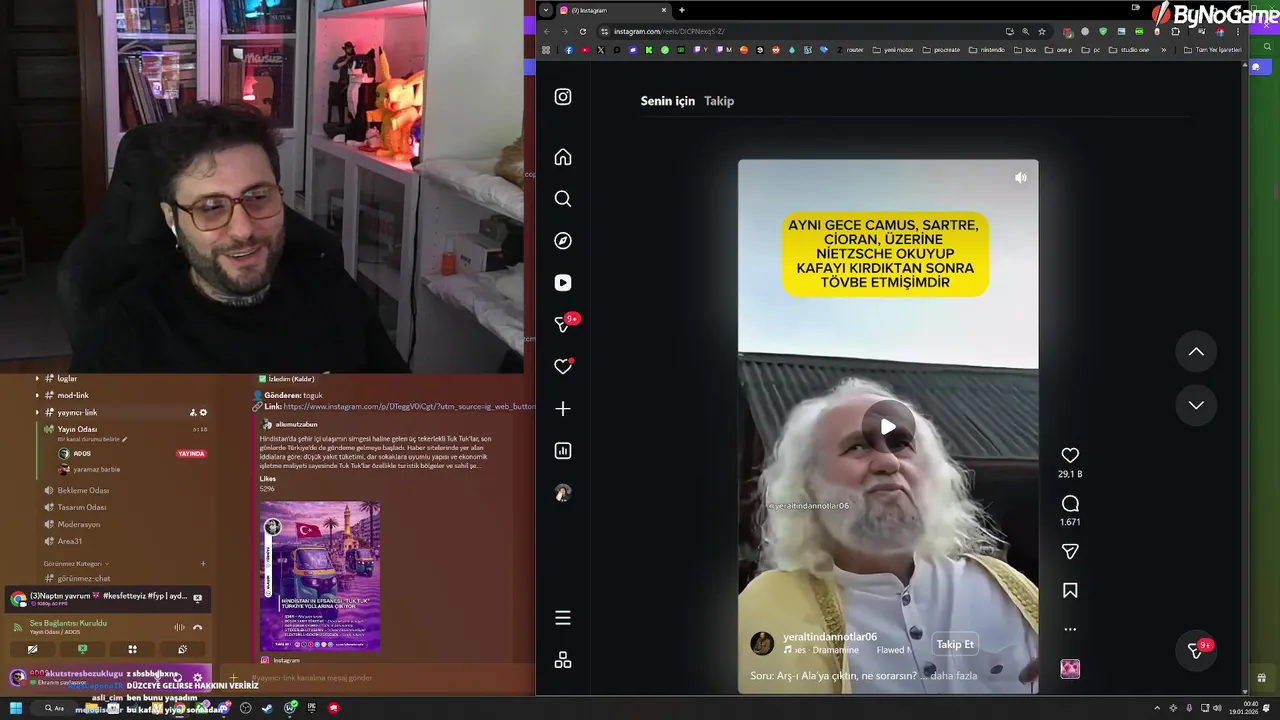The width and height of the screenshot is (1280, 720).
Task: Open the Reels section in sidebar
Action: pyautogui.click(x=563, y=283)
